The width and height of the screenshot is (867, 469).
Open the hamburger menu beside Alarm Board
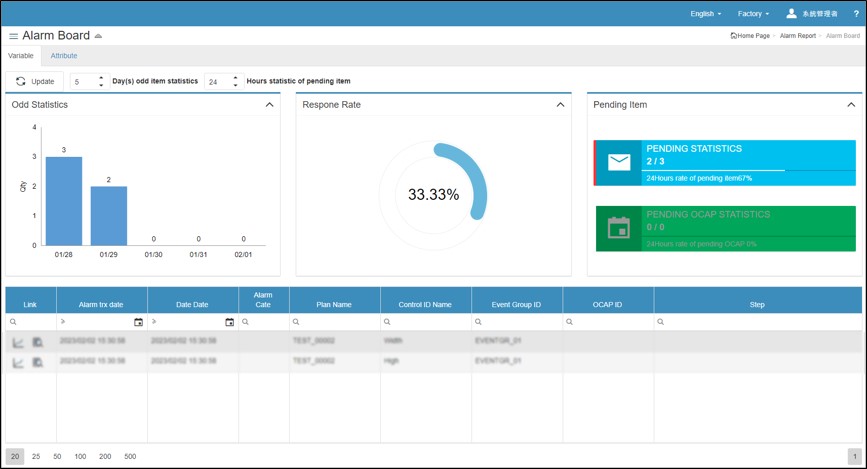[x=13, y=36]
